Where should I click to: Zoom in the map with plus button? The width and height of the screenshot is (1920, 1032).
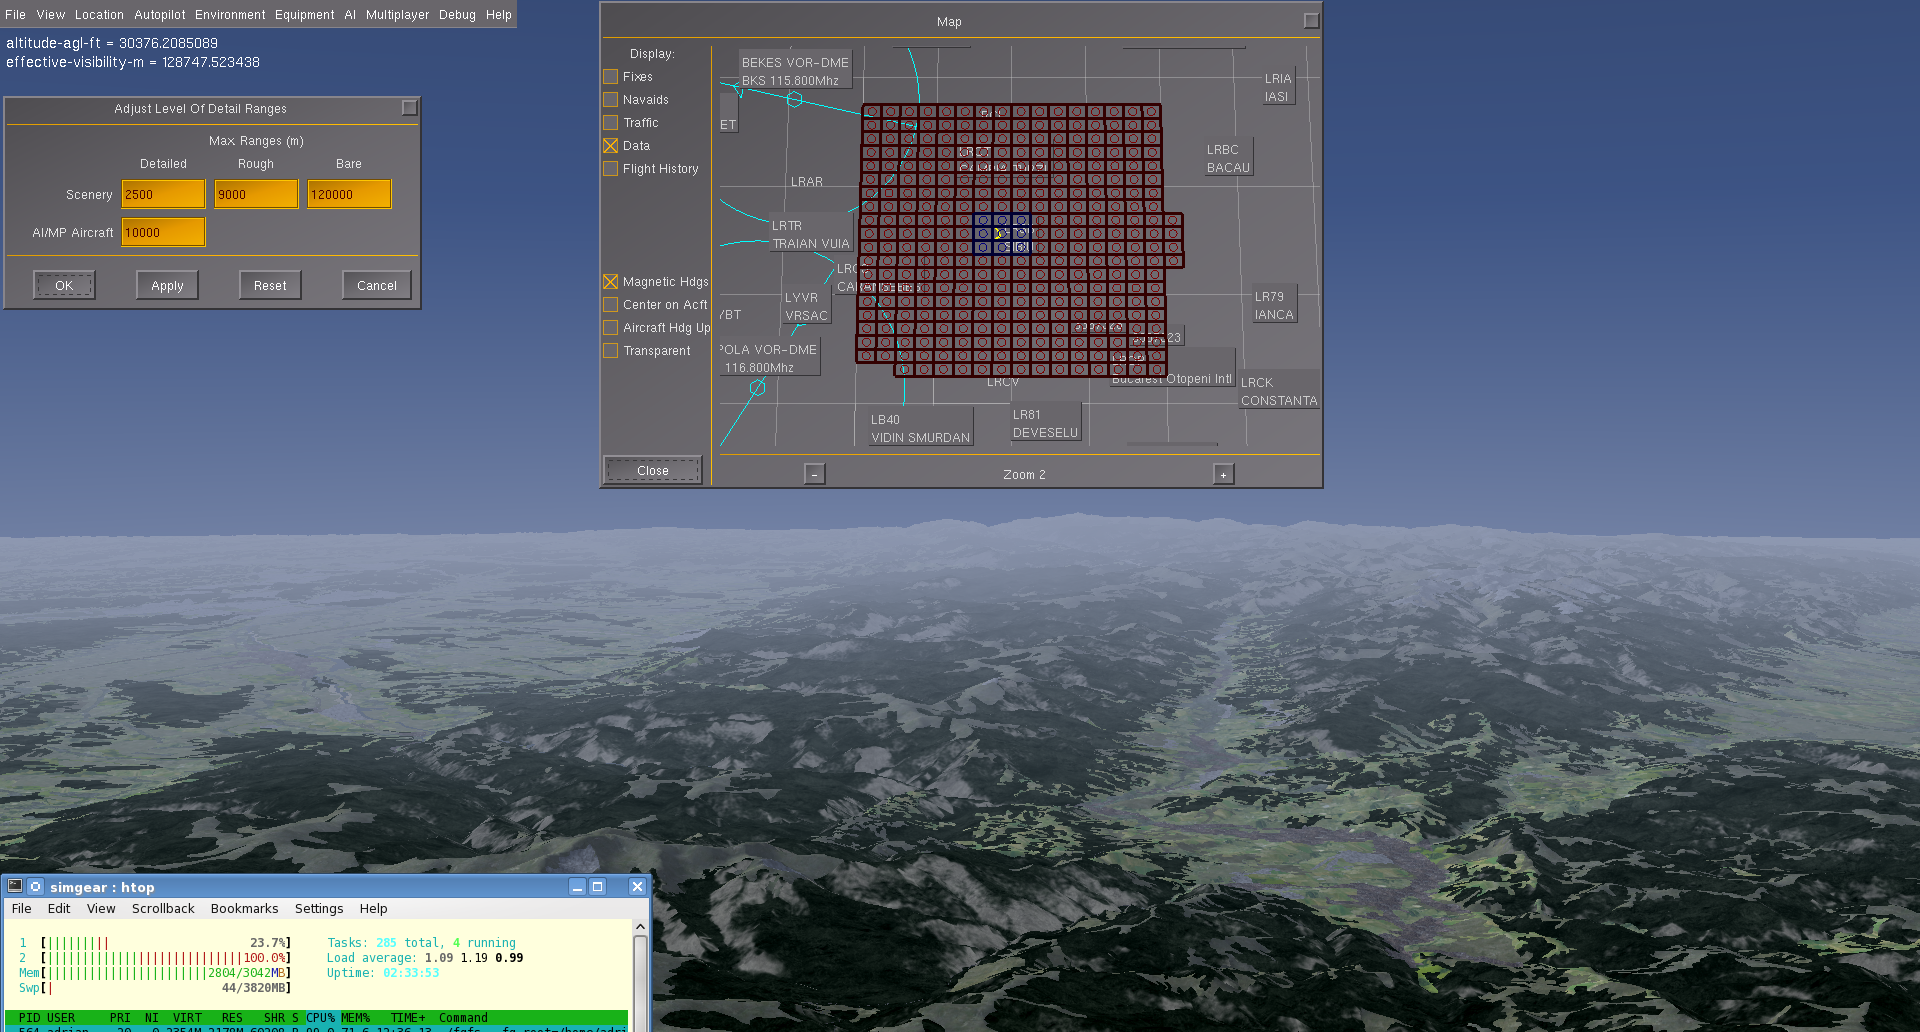point(1223,474)
